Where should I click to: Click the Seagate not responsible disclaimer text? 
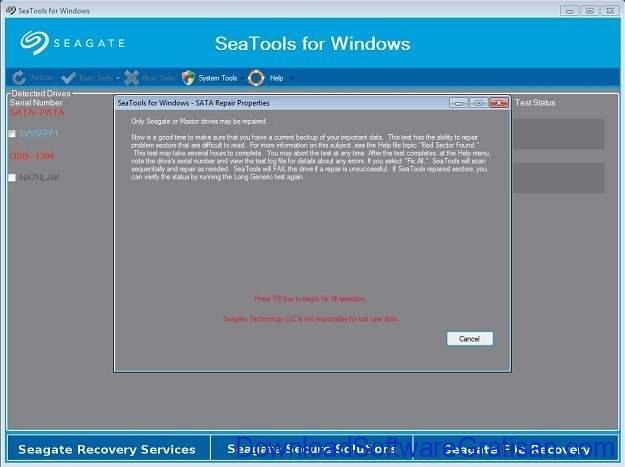311,319
